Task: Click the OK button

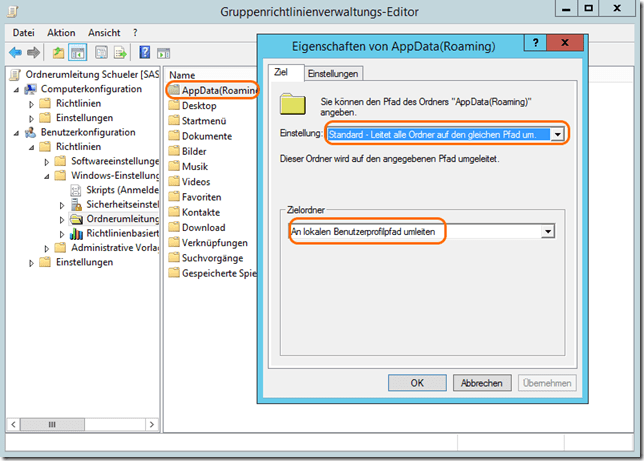Action: click(417, 382)
